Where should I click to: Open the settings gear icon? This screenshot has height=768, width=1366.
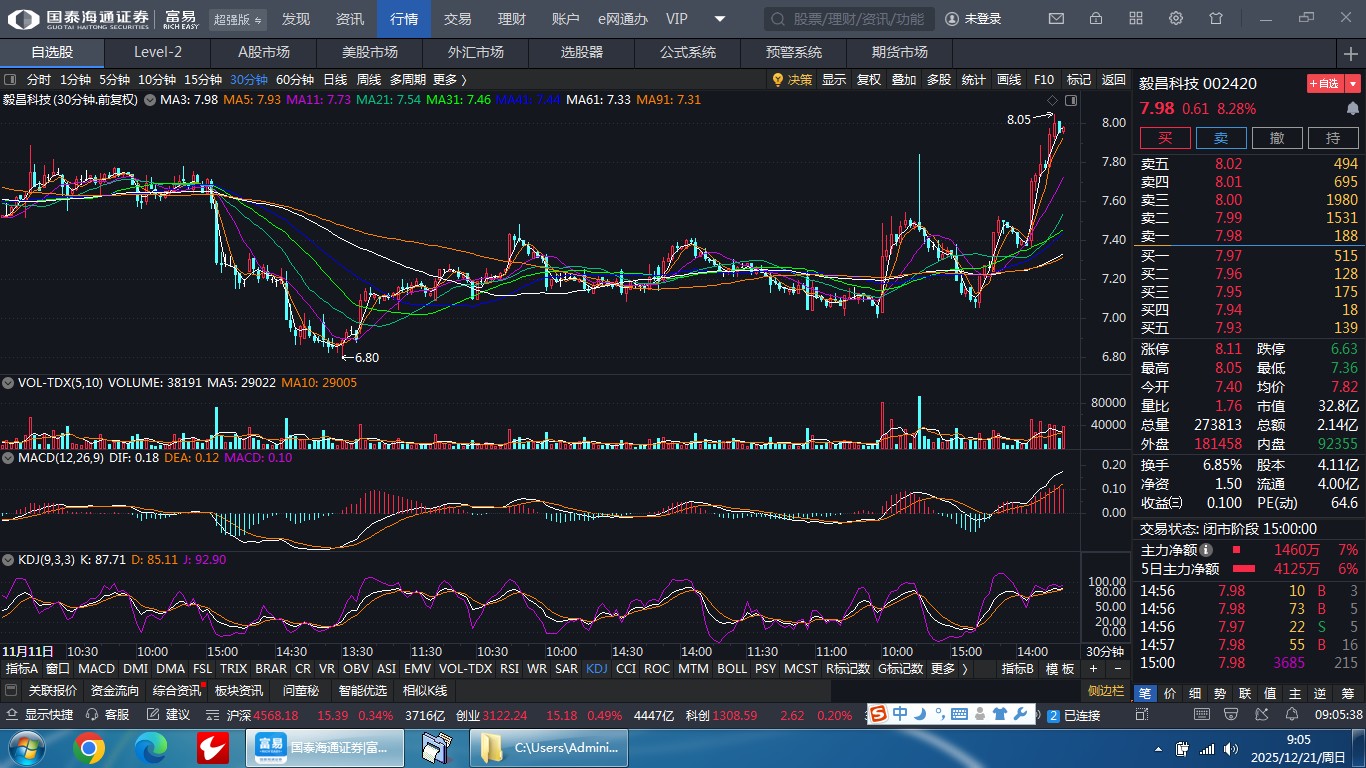pos(1176,19)
